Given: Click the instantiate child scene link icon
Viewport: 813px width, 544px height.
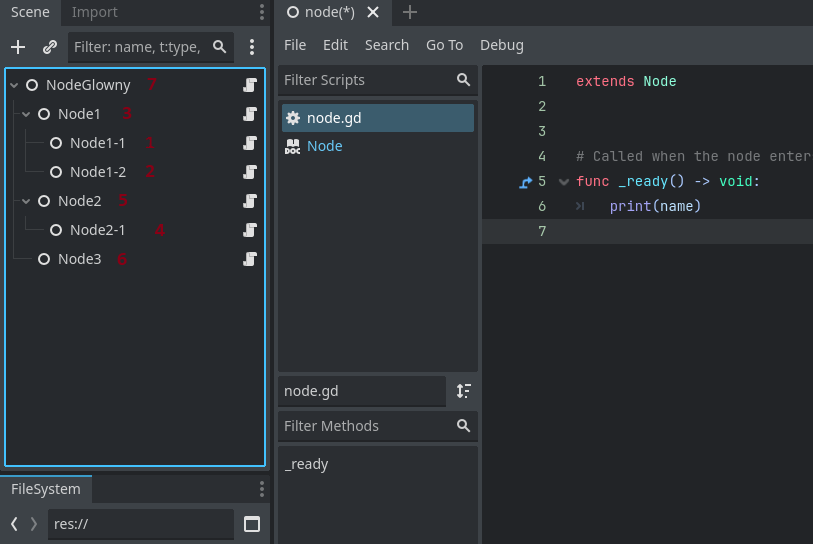Looking at the screenshot, I should tap(50, 47).
